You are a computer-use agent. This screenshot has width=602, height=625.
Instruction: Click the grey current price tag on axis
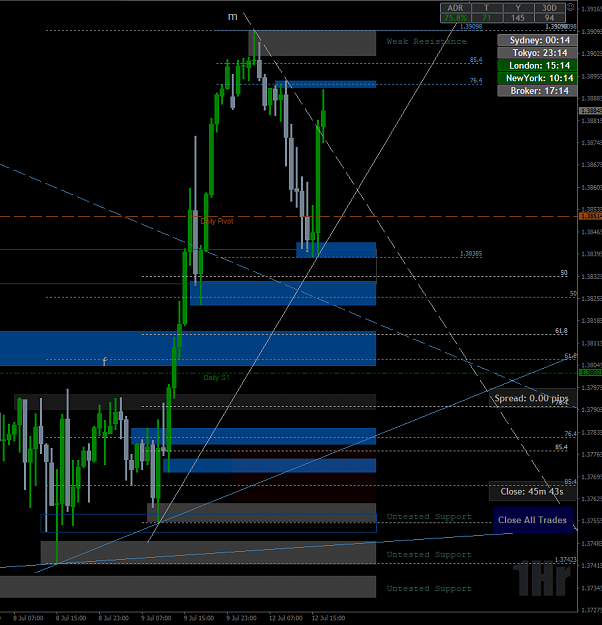pyautogui.click(x=590, y=110)
